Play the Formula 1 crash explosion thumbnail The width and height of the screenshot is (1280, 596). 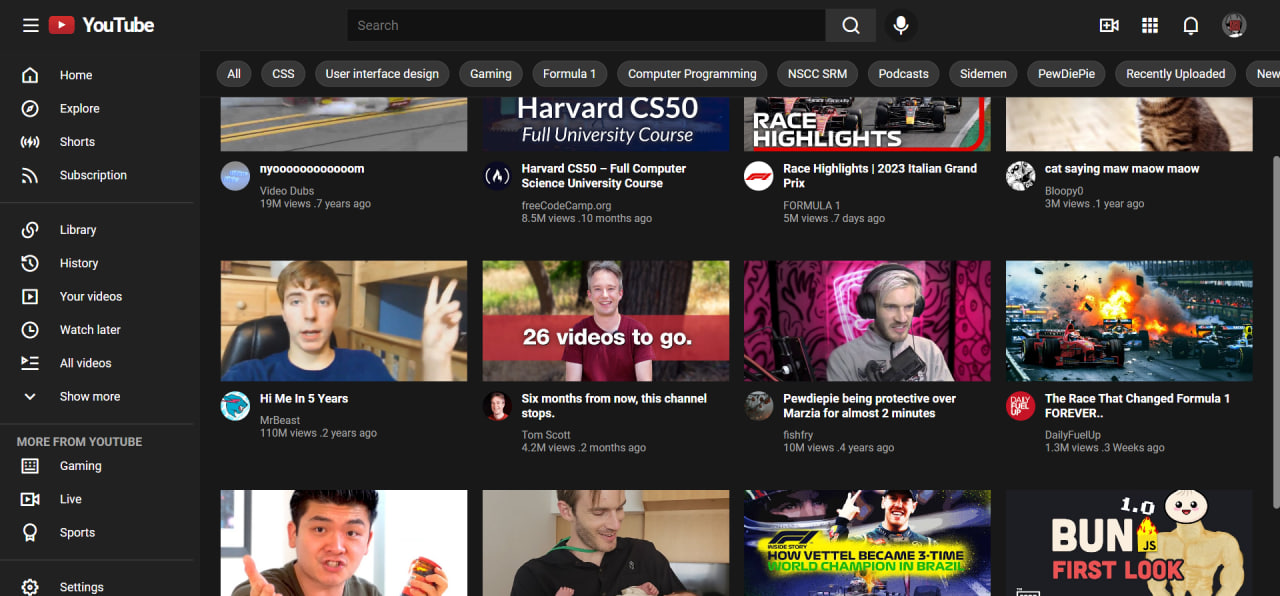tap(1129, 321)
